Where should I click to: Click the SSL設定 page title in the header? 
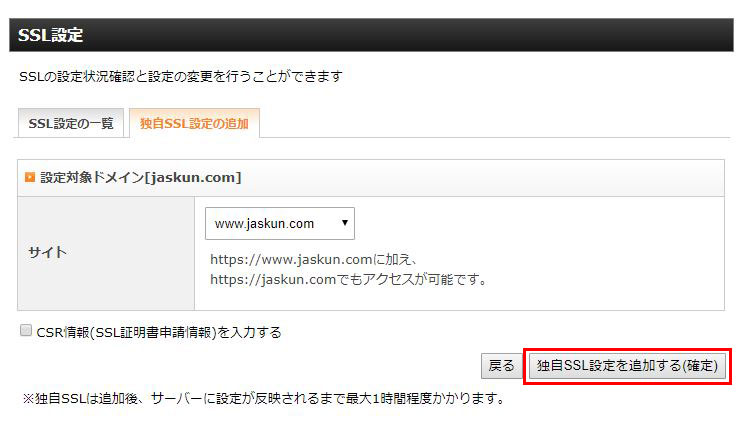(x=51, y=35)
